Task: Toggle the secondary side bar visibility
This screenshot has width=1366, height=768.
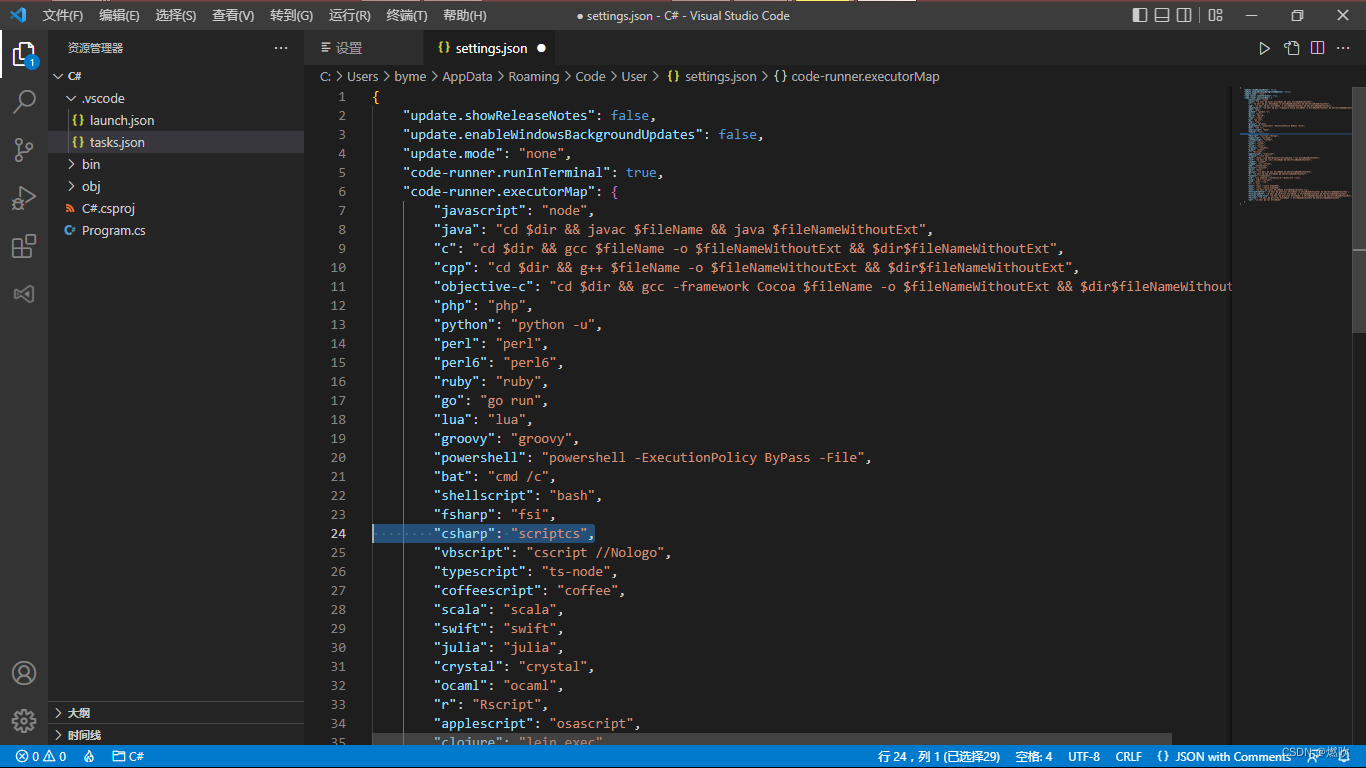Action: (1184, 15)
